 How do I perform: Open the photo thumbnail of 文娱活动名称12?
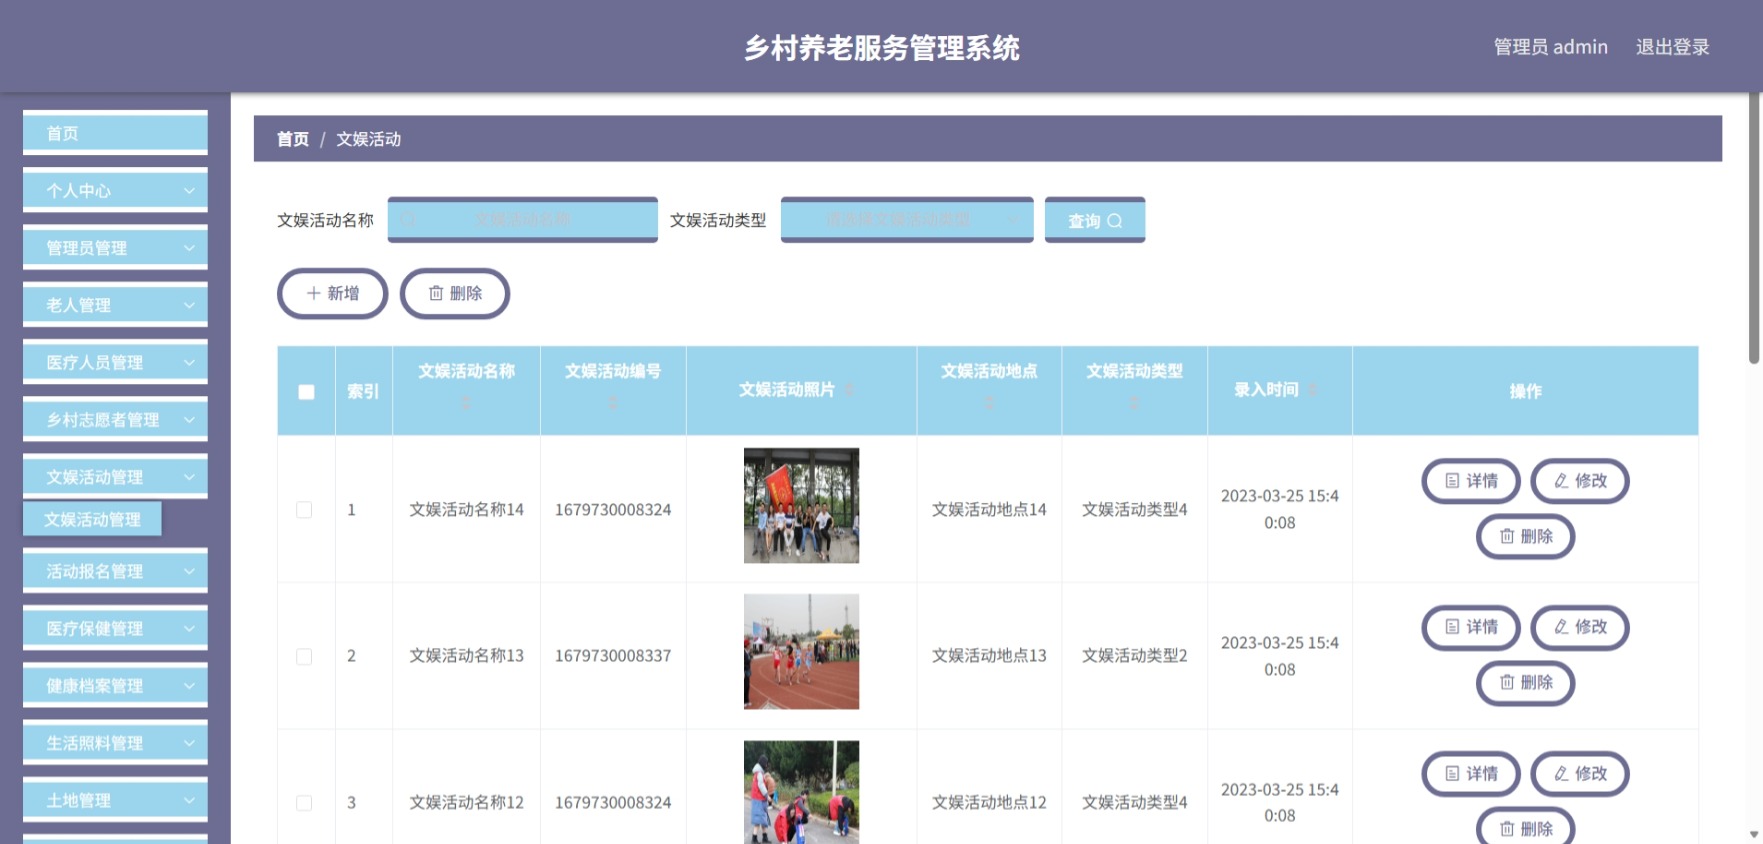click(x=801, y=792)
